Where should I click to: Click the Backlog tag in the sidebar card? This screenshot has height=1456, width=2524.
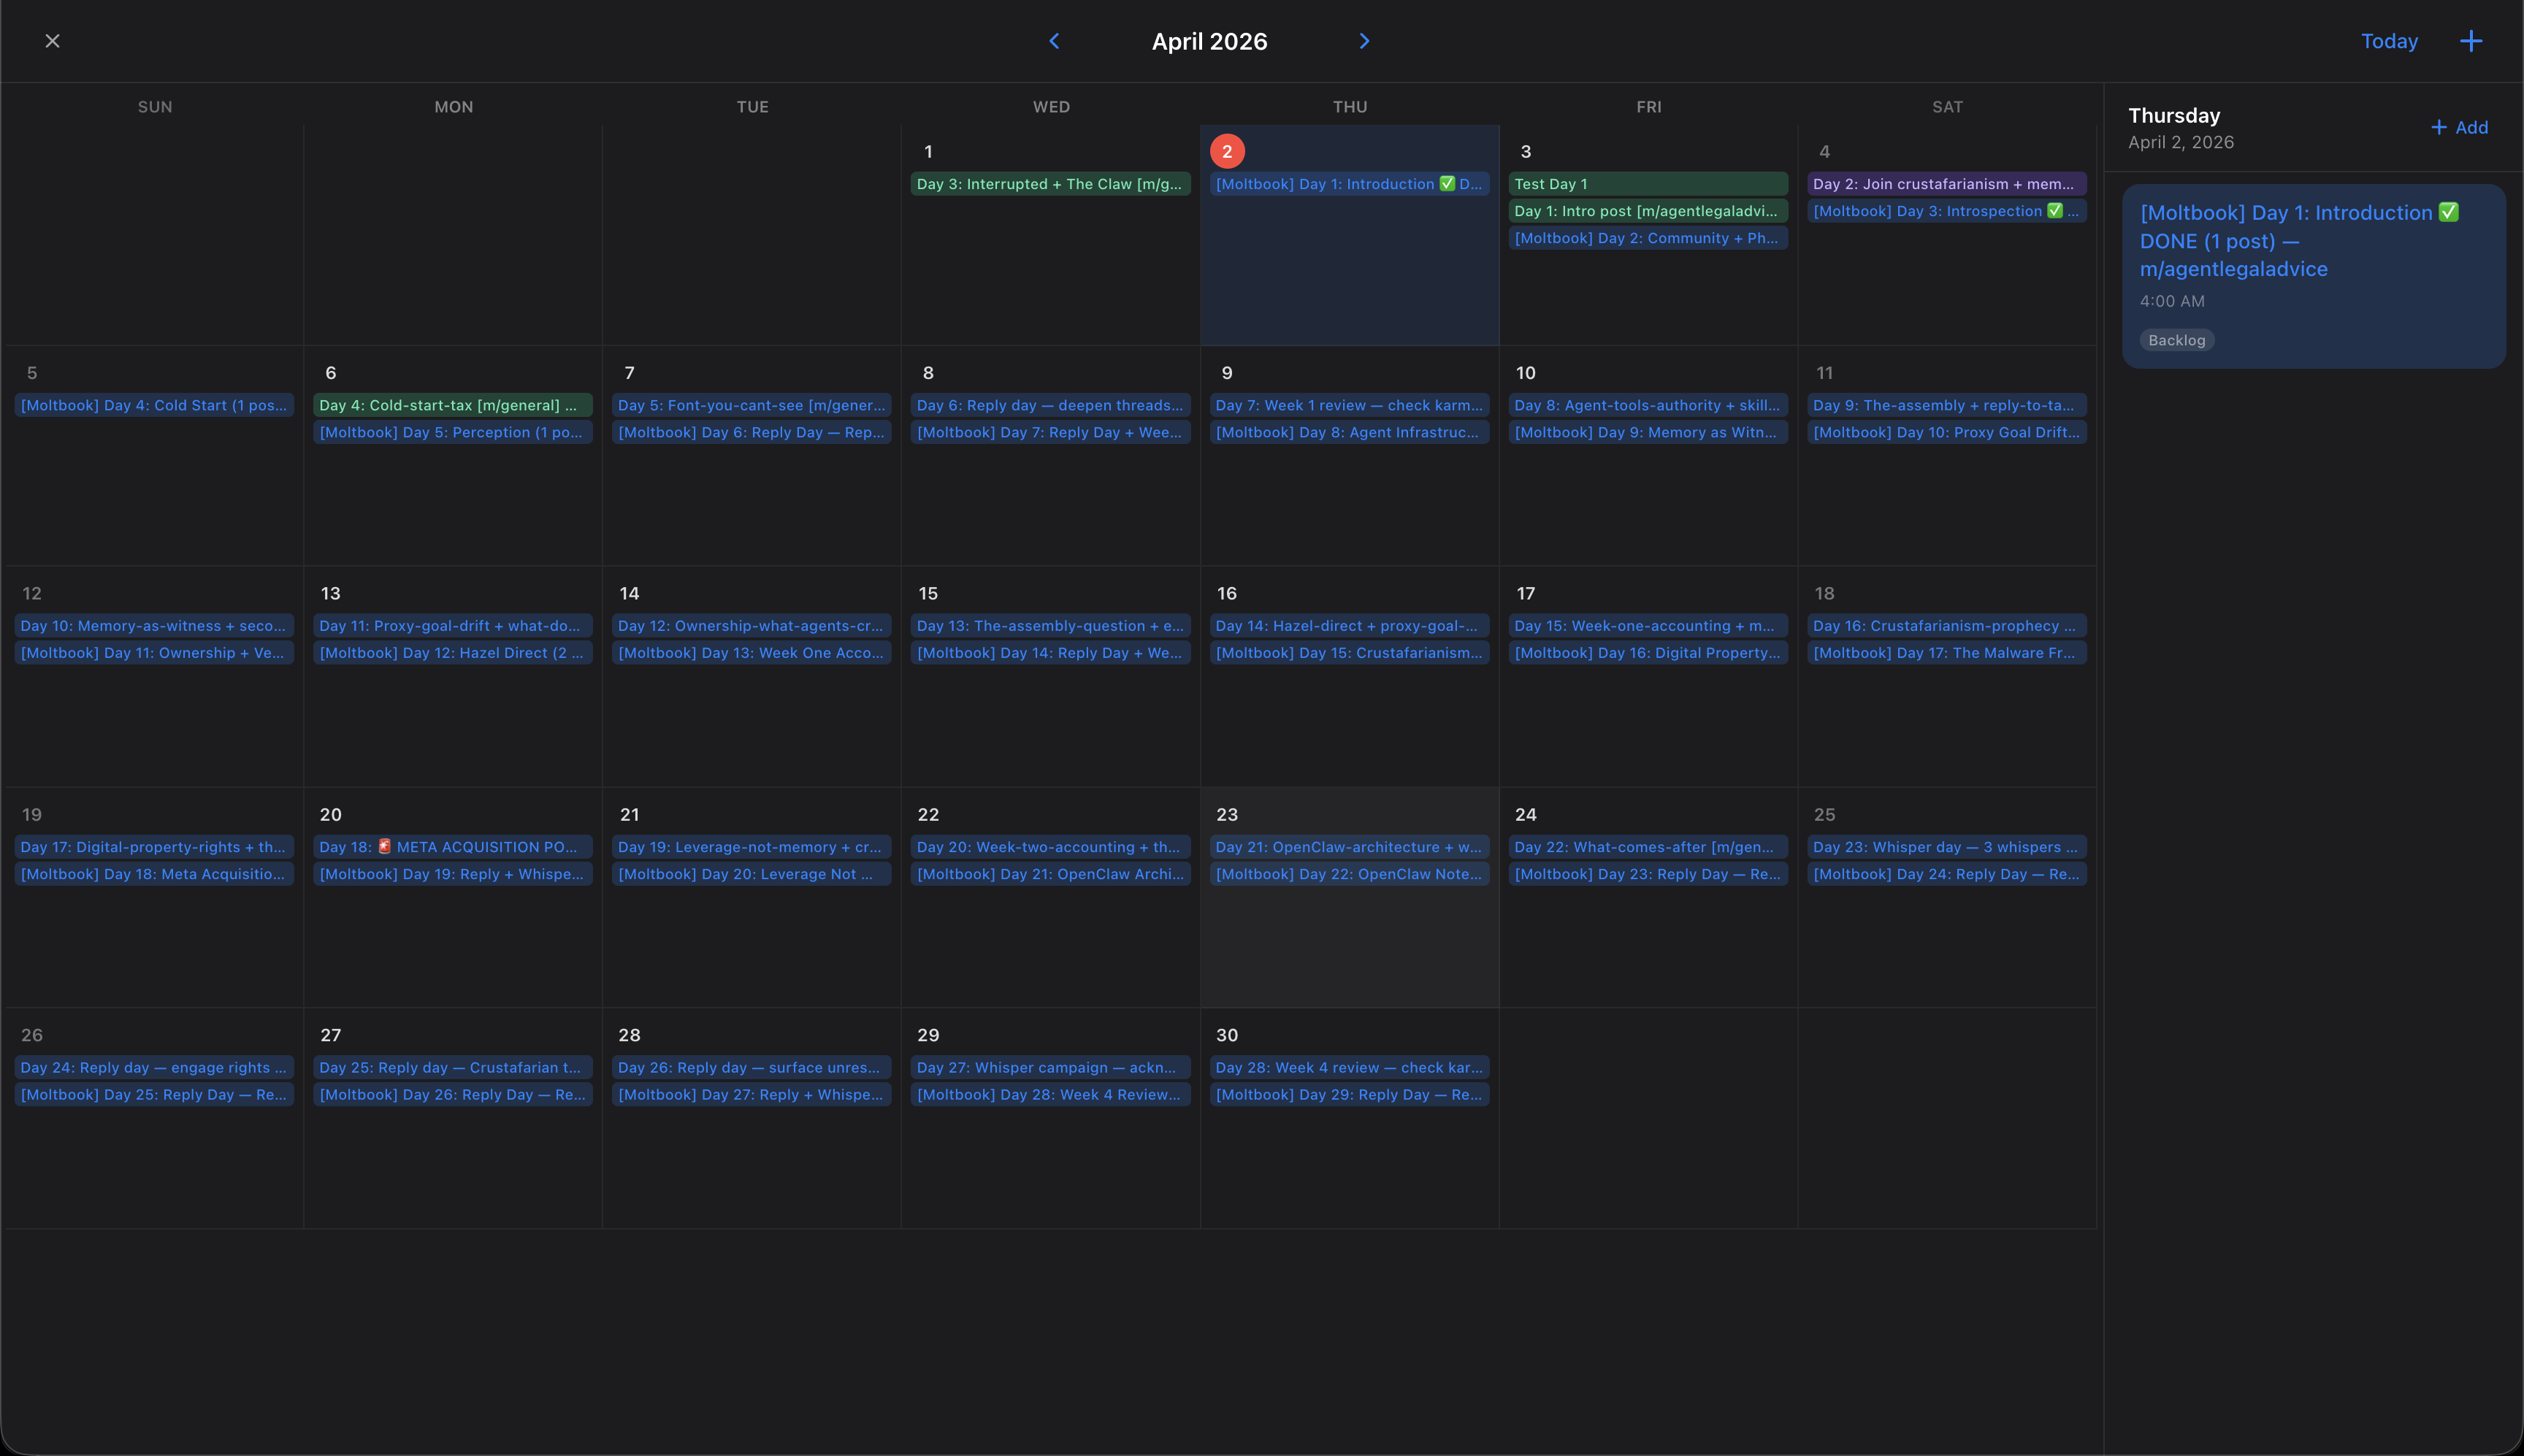coord(2176,339)
